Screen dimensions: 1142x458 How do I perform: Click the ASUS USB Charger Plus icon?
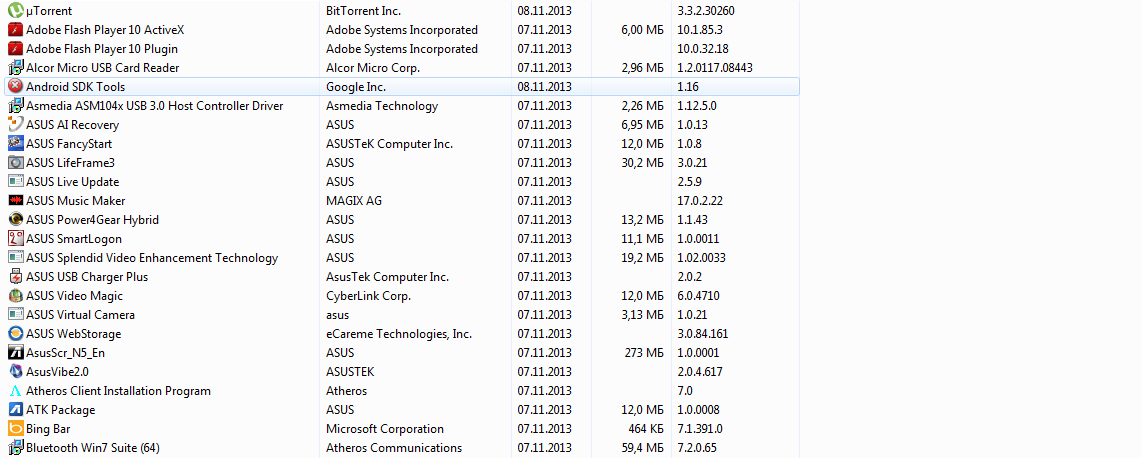click(x=15, y=277)
